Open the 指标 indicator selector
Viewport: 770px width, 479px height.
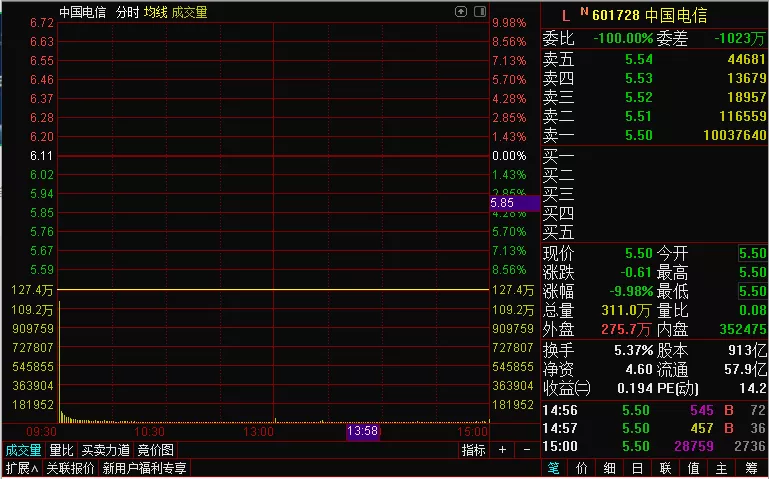[473, 450]
